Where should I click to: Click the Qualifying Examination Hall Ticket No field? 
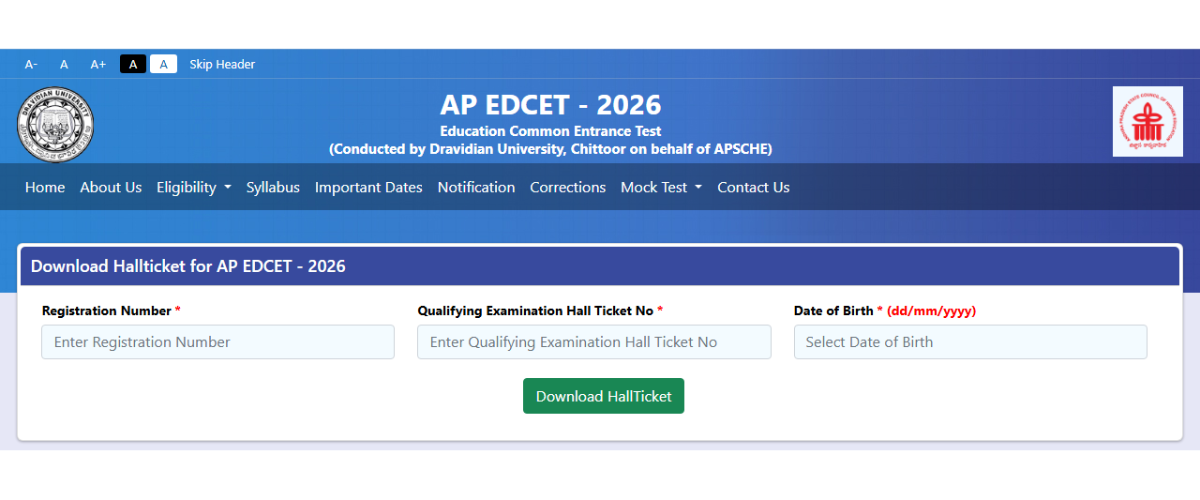(x=594, y=342)
